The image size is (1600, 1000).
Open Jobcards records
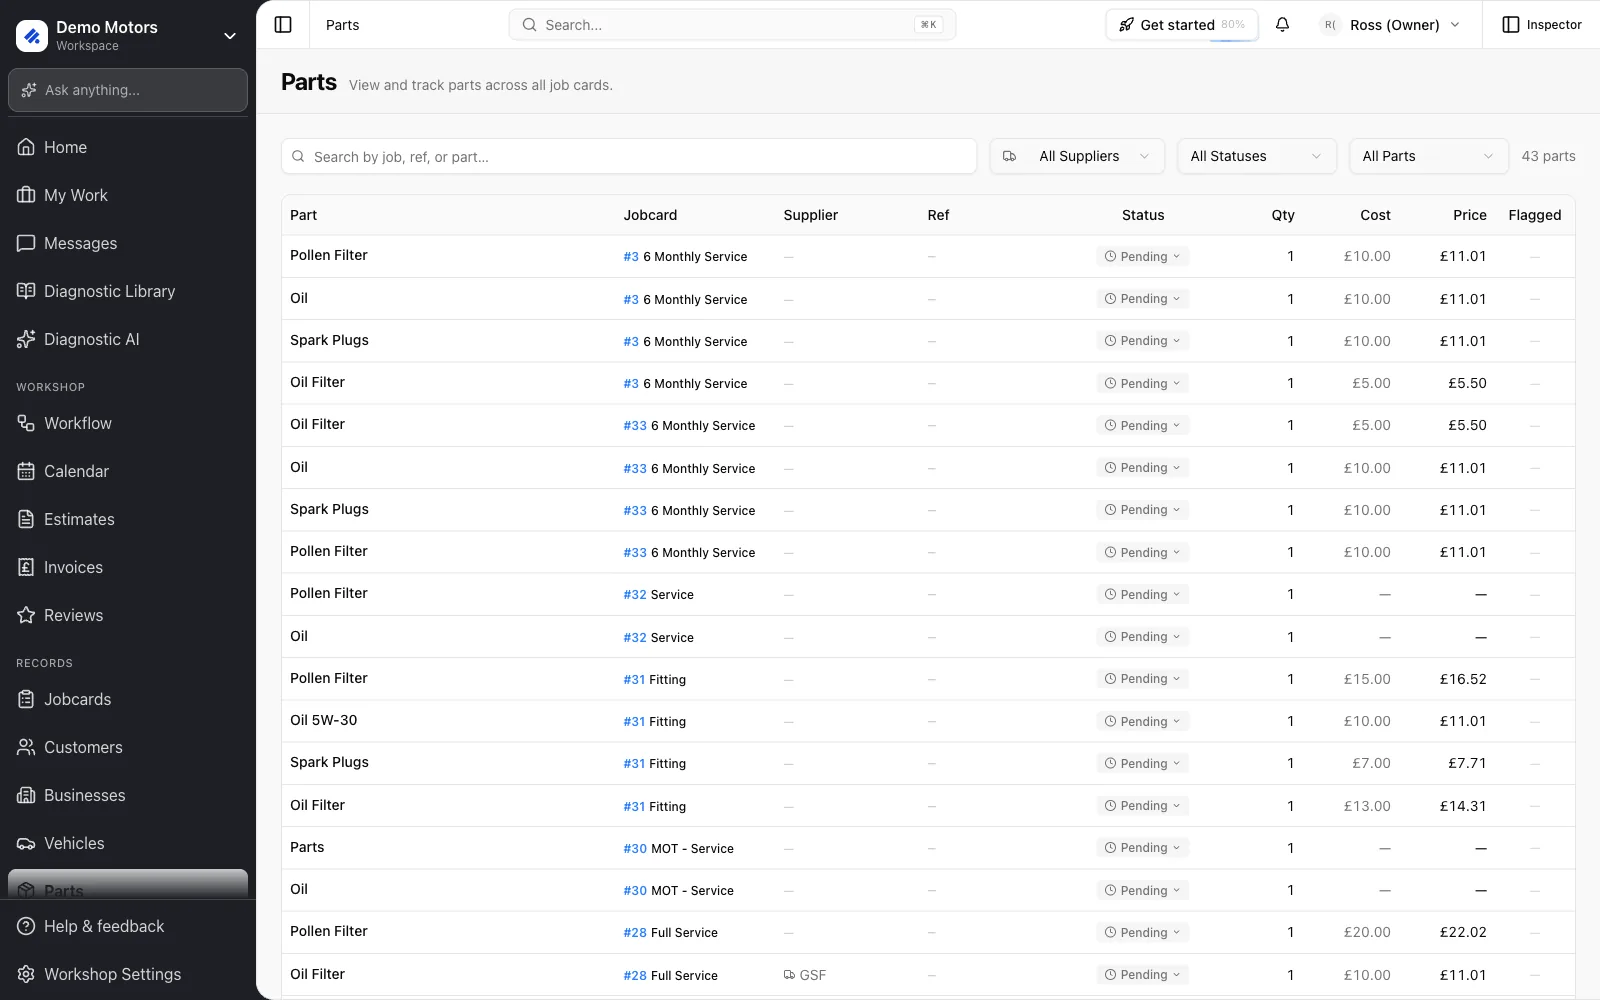pos(128,699)
